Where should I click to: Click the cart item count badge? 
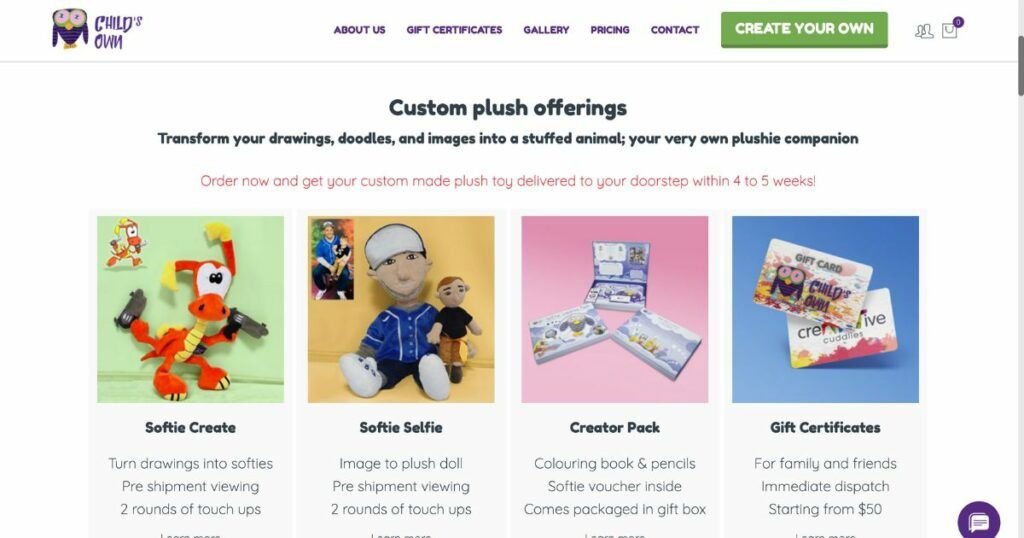tap(958, 22)
